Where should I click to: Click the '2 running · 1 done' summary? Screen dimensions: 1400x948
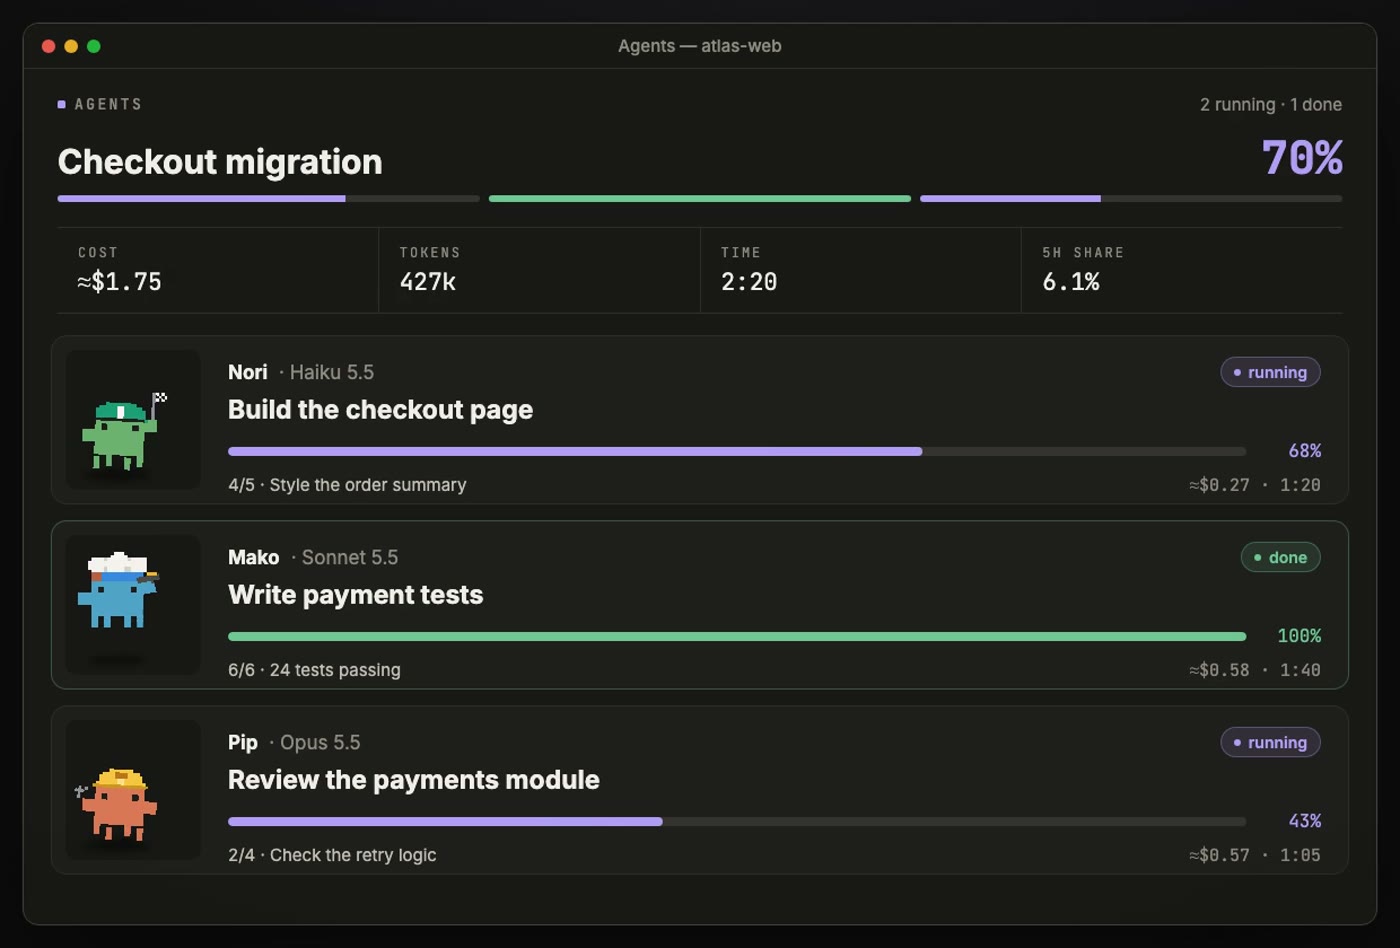pyautogui.click(x=1271, y=104)
